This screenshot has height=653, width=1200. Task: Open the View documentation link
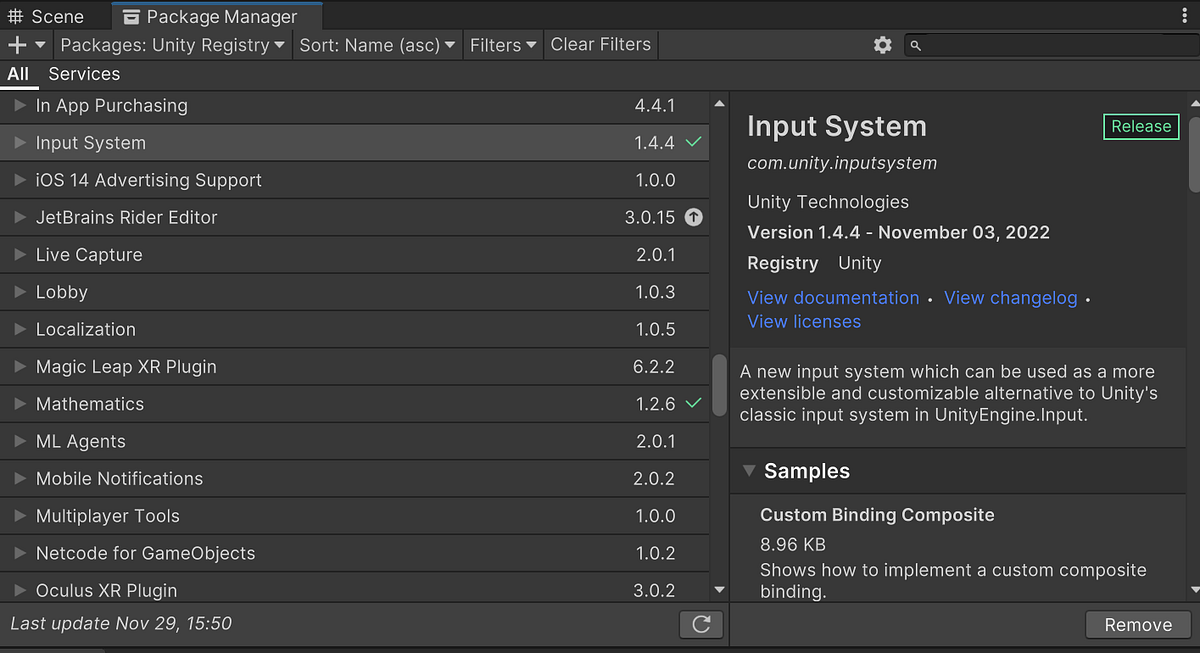833,298
